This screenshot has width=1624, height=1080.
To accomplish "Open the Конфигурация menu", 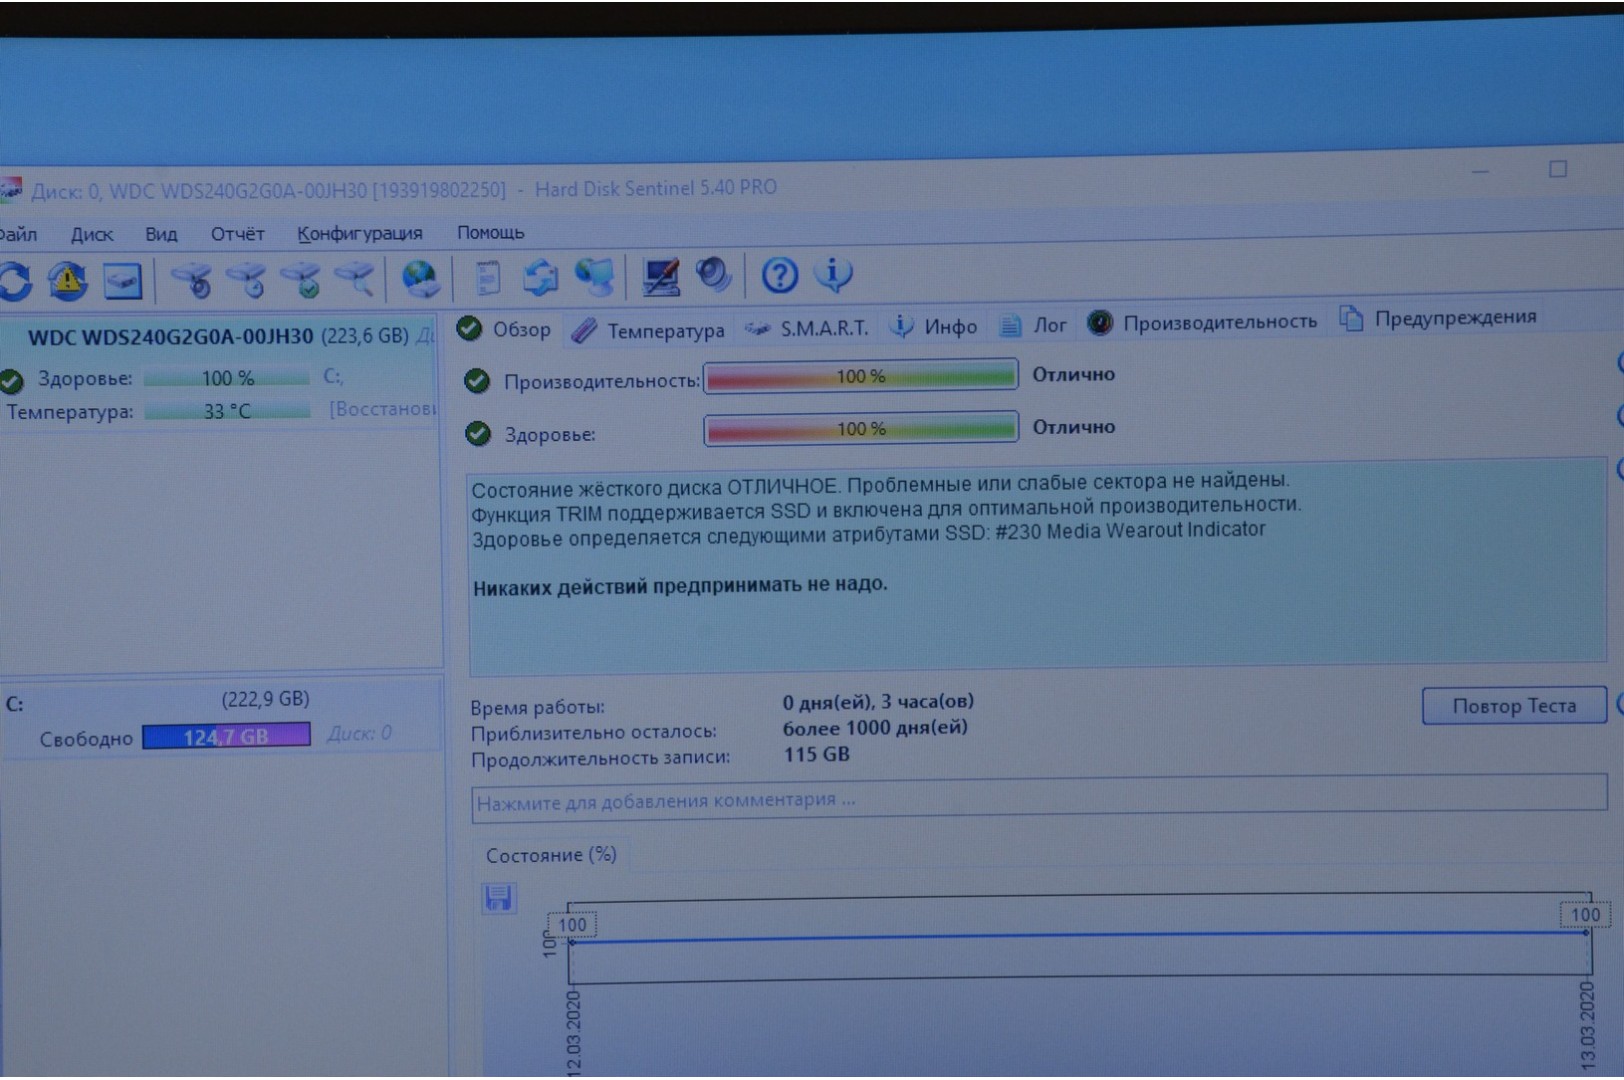I will 359,233.
